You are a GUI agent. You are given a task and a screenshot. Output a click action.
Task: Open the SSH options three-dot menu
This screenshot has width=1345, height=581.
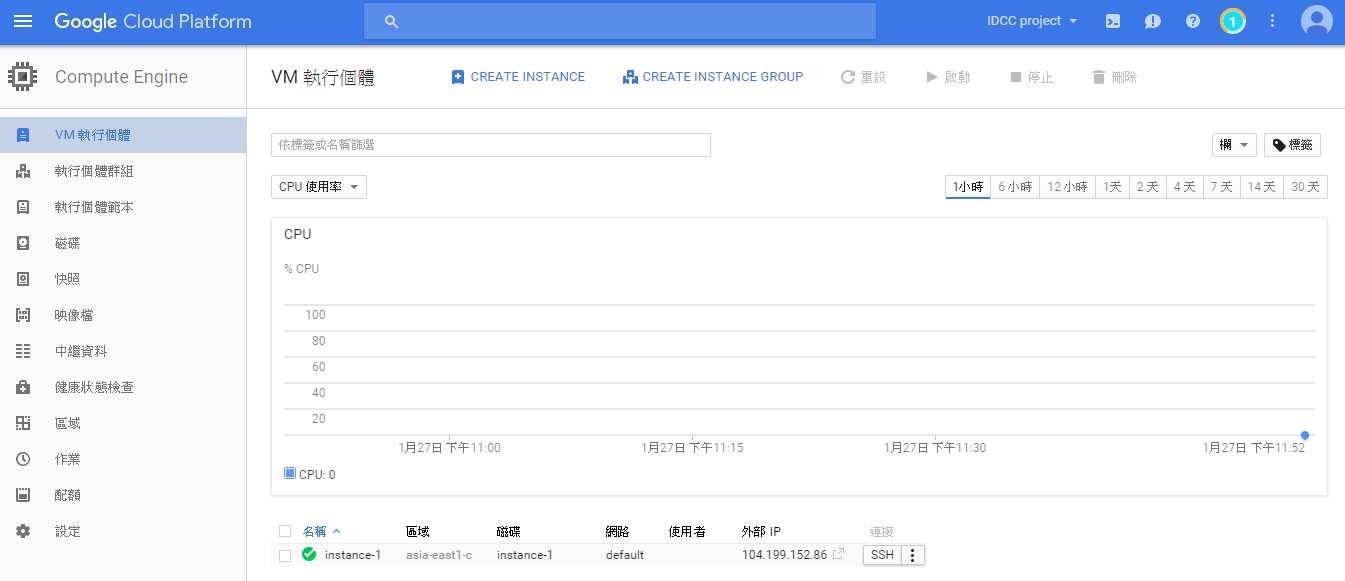coord(913,555)
